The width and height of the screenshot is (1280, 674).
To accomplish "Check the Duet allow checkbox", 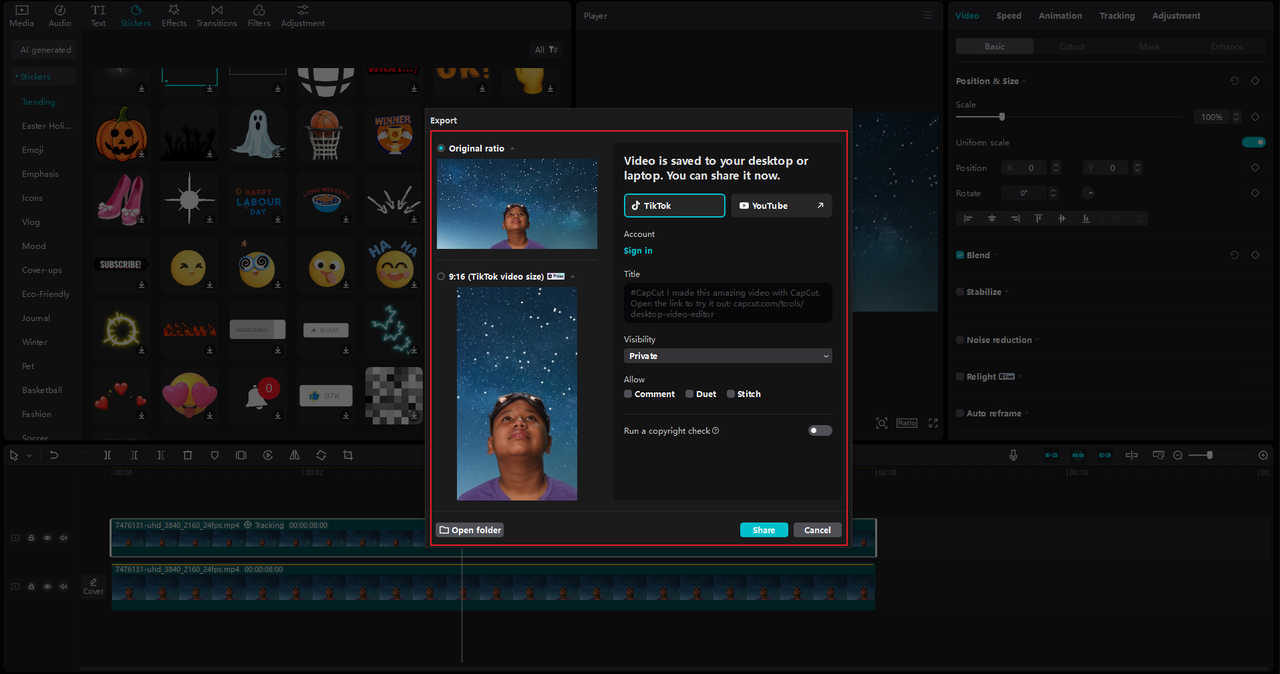I will coord(689,394).
